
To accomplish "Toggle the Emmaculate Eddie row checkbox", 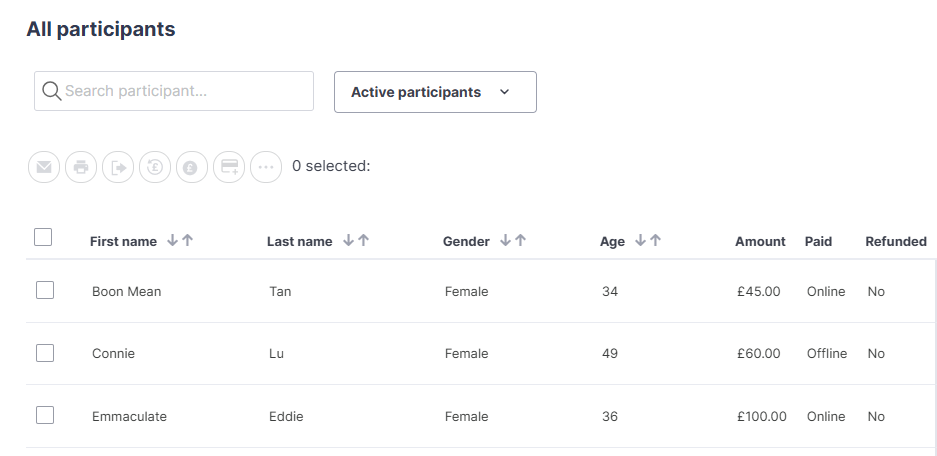I will pyautogui.click(x=45, y=415).
